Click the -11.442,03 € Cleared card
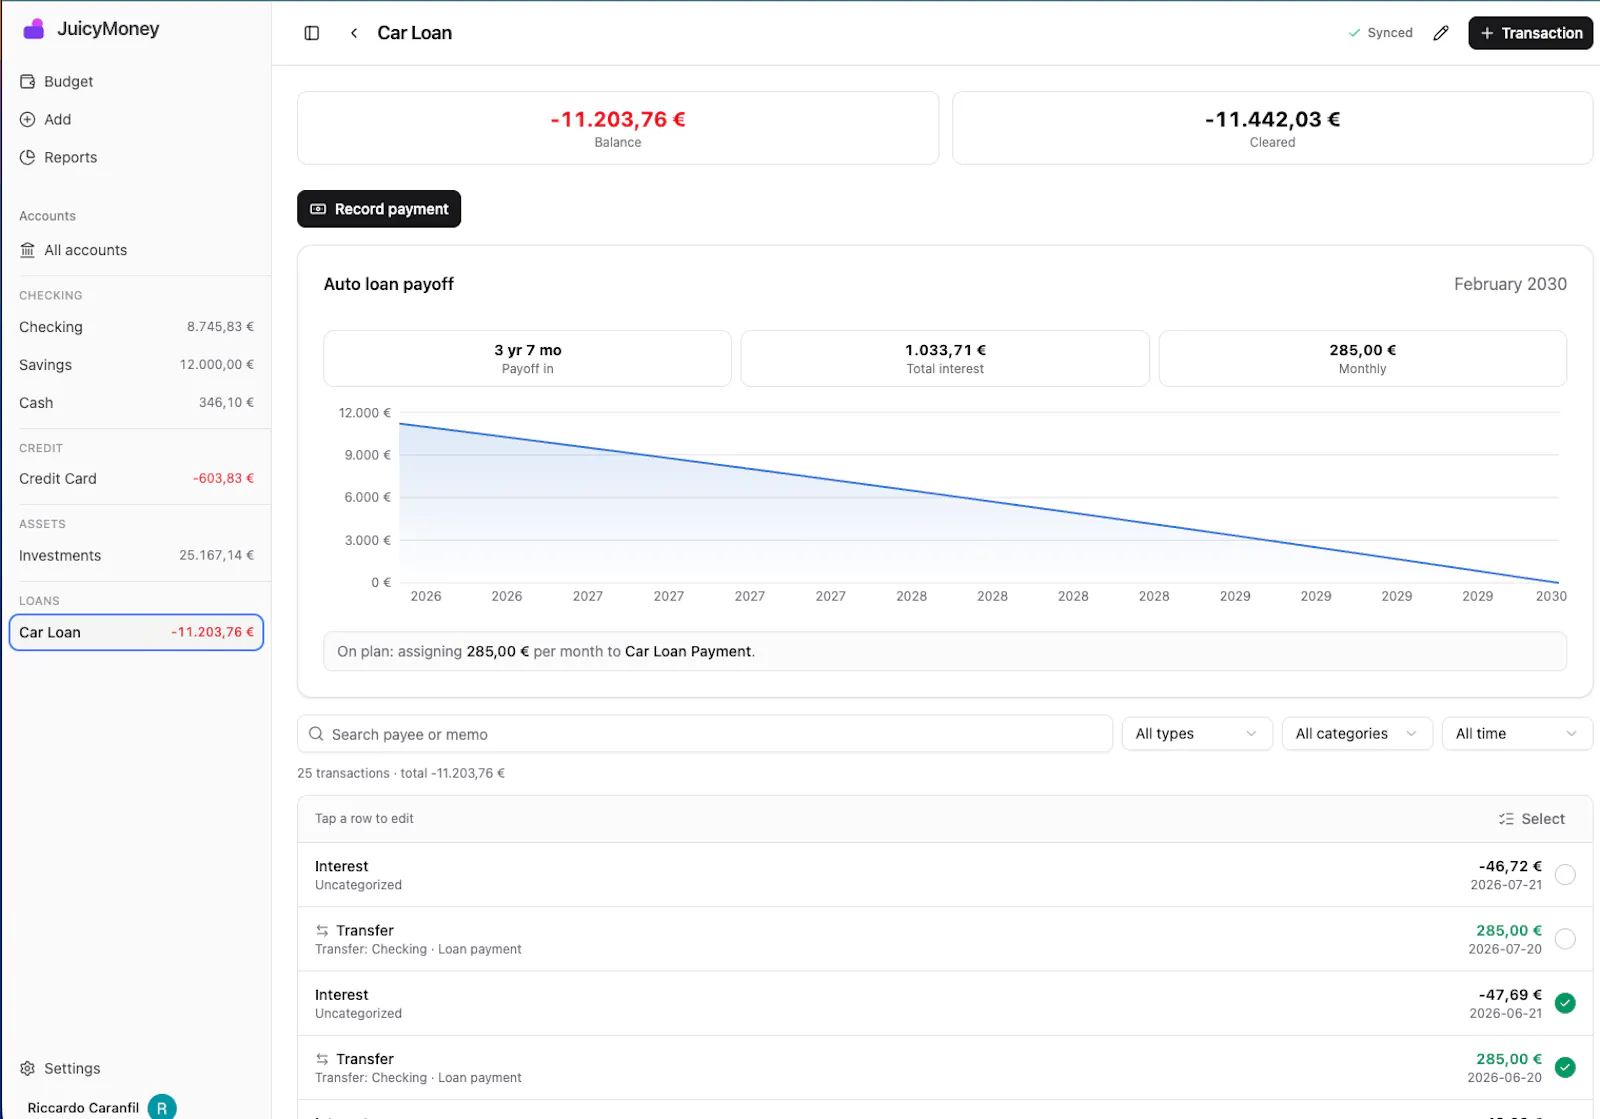Viewport: 1600px width, 1119px height. (x=1272, y=128)
